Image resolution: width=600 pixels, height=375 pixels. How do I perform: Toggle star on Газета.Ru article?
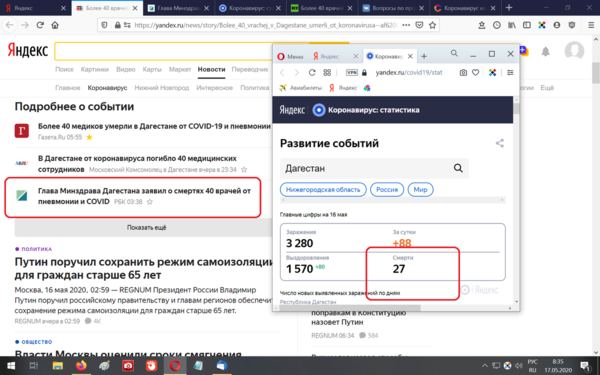pos(89,137)
